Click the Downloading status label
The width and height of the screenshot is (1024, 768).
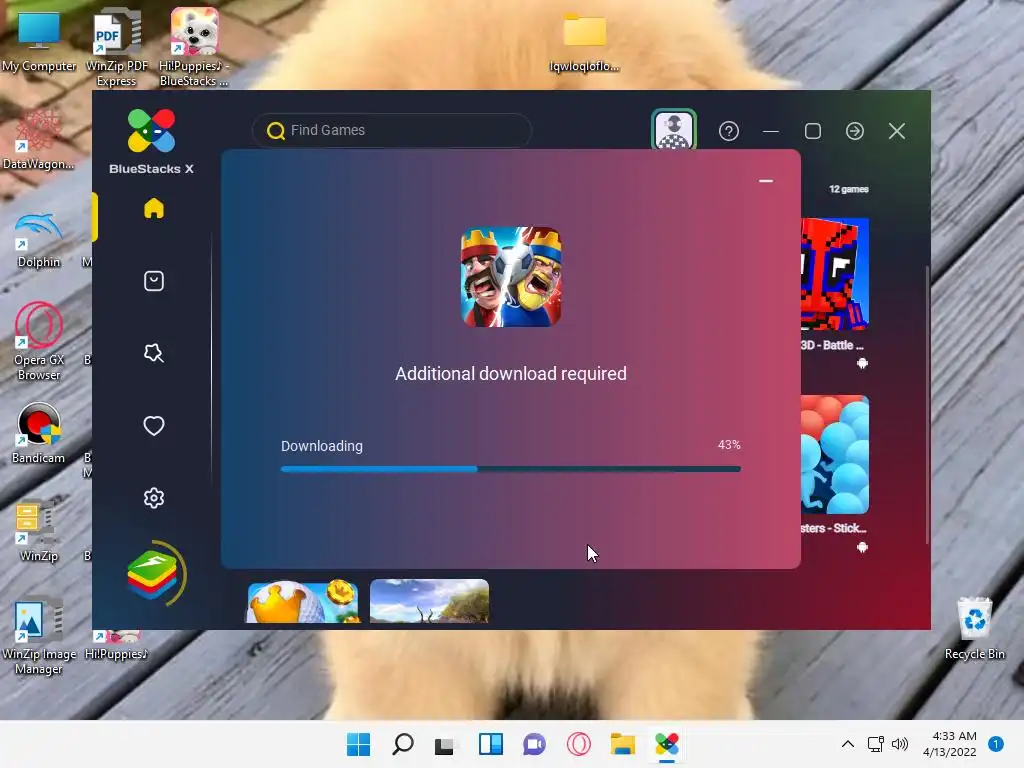pyautogui.click(x=322, y=446)
